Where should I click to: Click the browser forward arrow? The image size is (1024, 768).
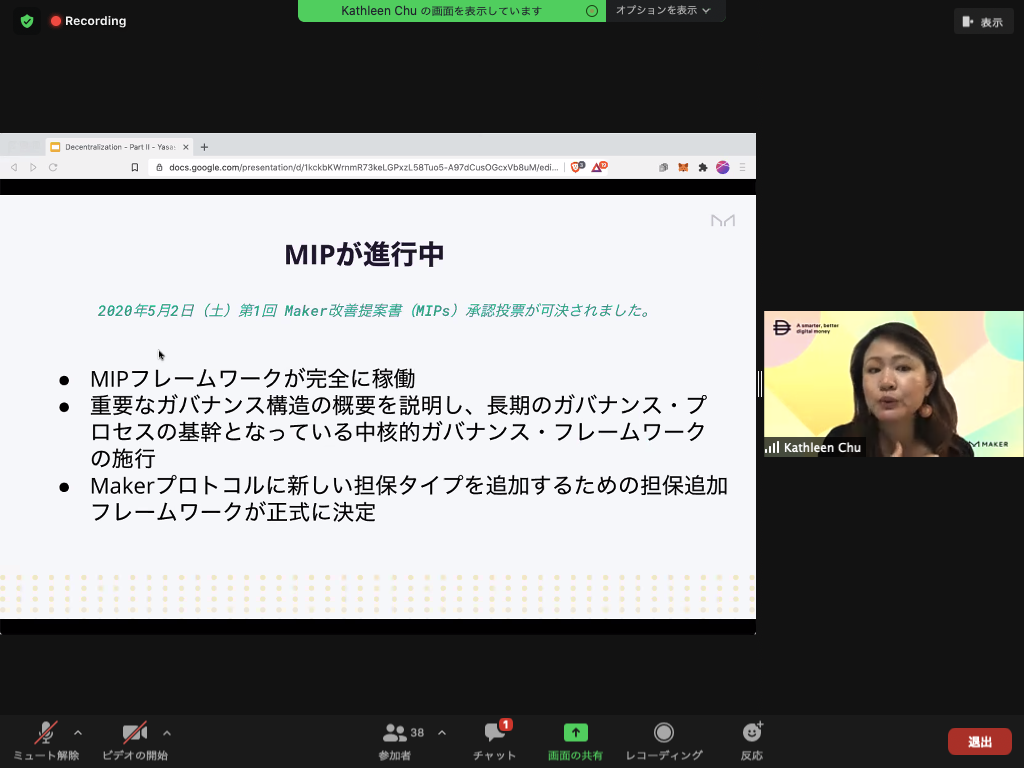33,167
